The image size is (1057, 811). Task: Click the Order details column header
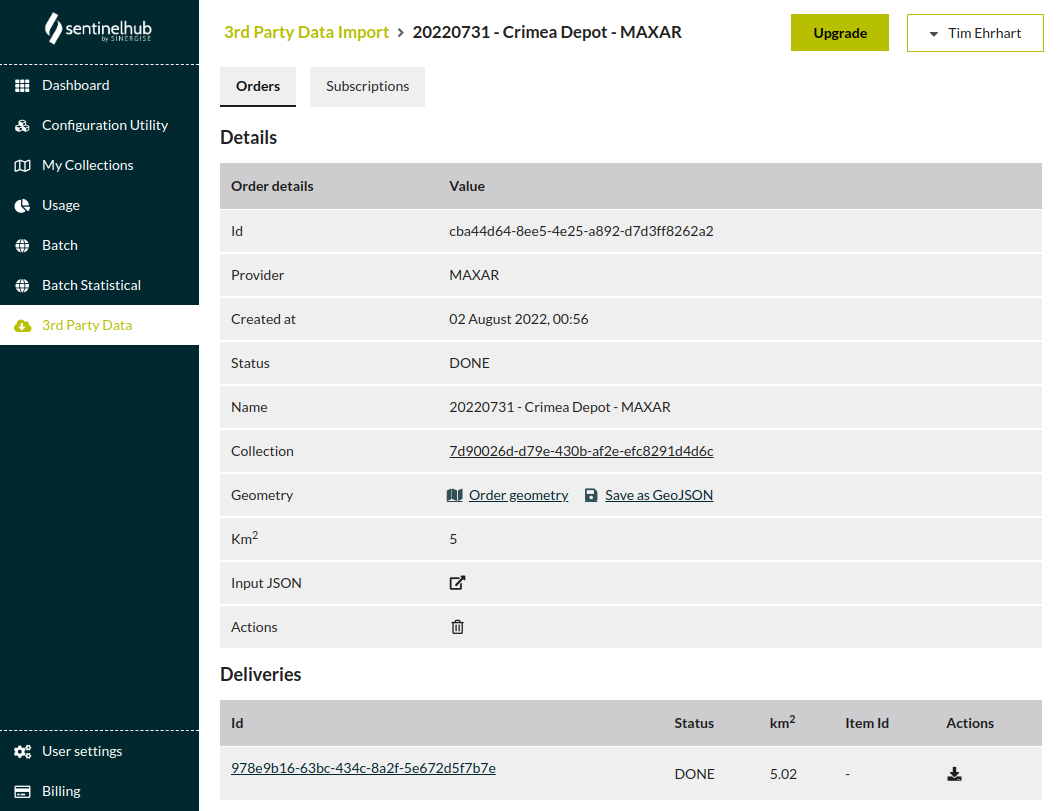pos(272,186)
